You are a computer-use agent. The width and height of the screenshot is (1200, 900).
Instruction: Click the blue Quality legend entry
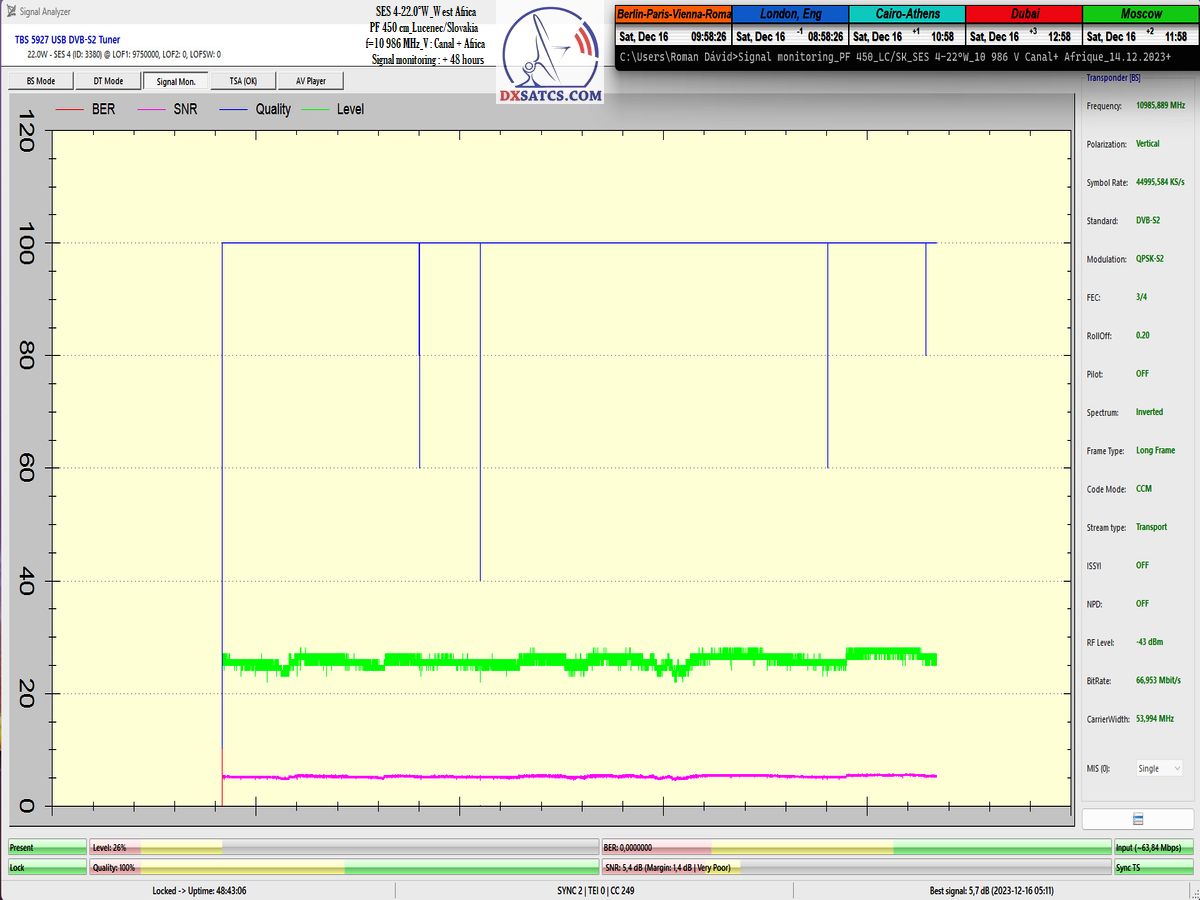click(256, 109)
